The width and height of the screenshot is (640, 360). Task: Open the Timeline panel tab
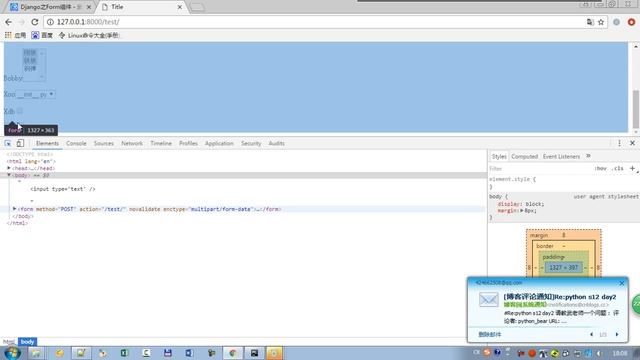pos(161,143)
